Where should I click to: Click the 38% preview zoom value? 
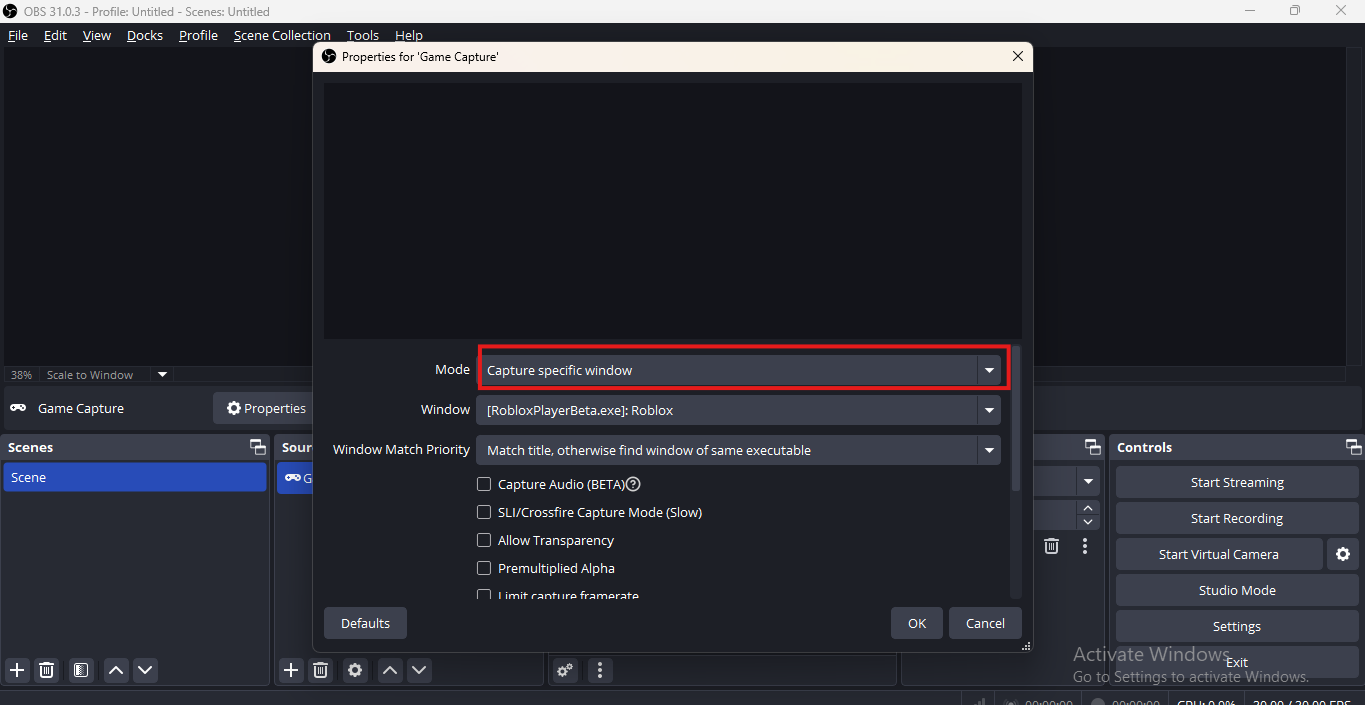21,375
